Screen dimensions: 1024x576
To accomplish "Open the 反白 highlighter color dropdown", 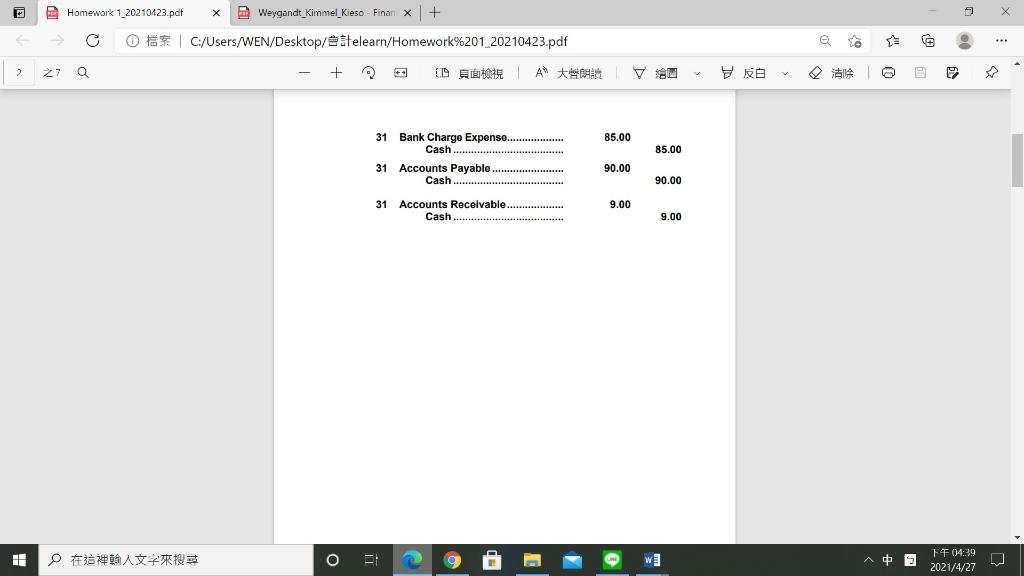I will click(786, 72).
